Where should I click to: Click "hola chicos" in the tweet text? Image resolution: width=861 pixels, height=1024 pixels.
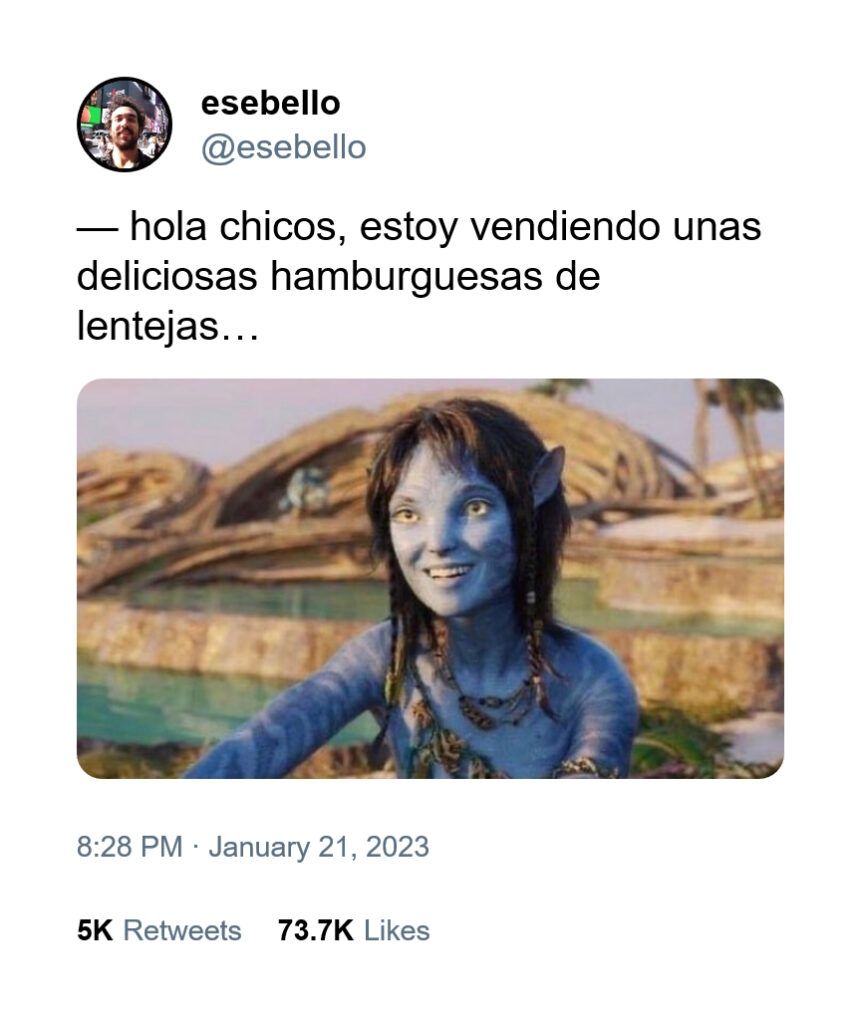click(x=233, y=227)
